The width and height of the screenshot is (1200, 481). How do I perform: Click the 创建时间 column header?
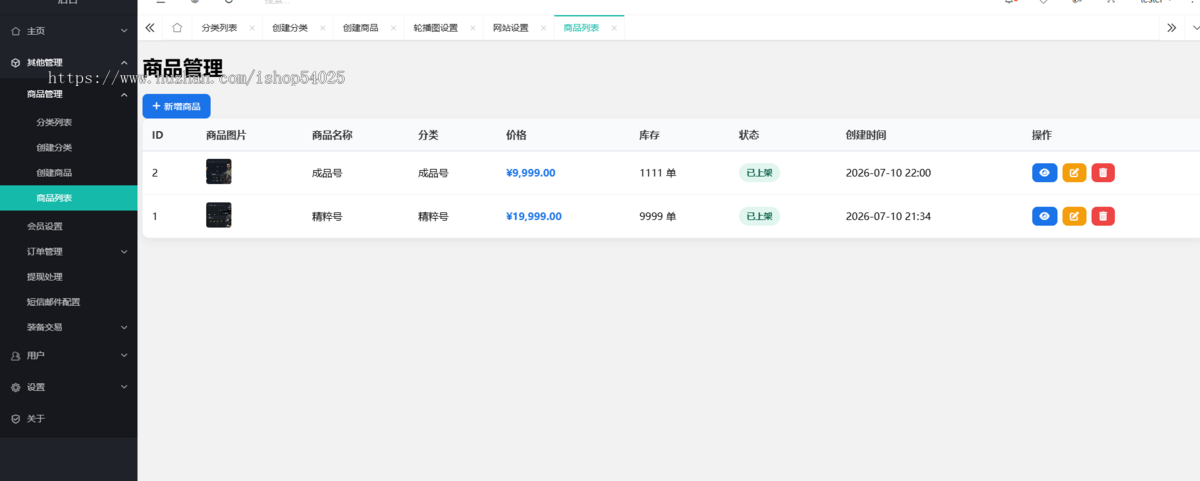866,135
